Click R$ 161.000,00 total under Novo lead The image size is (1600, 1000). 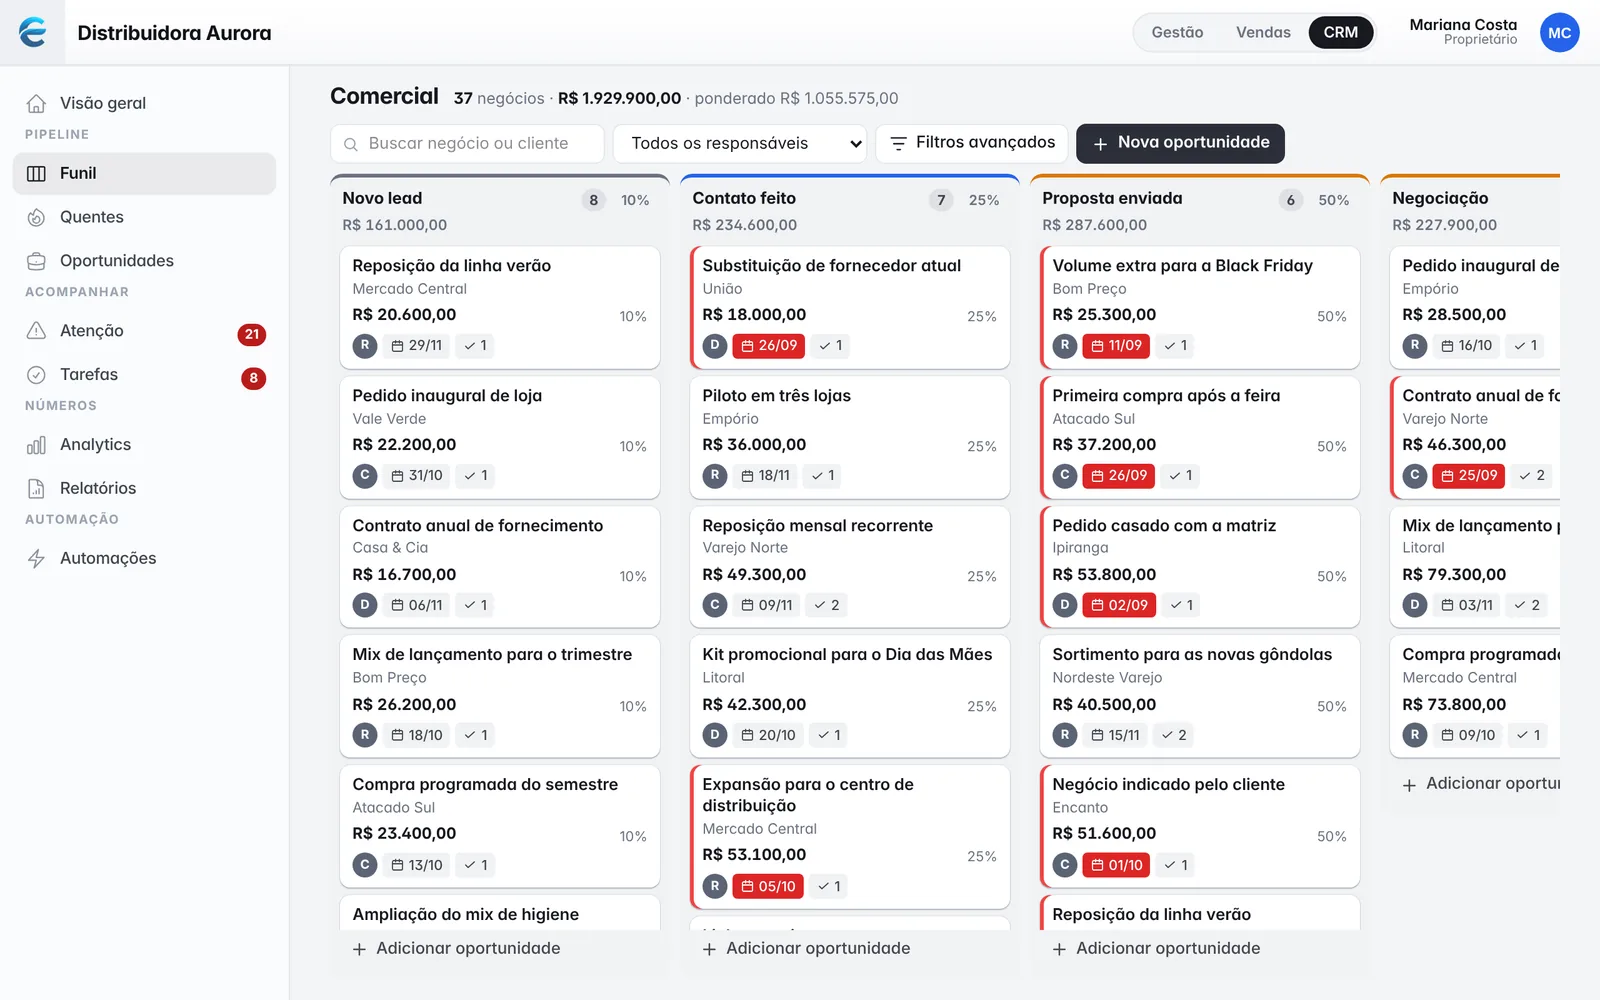(395, 226)
